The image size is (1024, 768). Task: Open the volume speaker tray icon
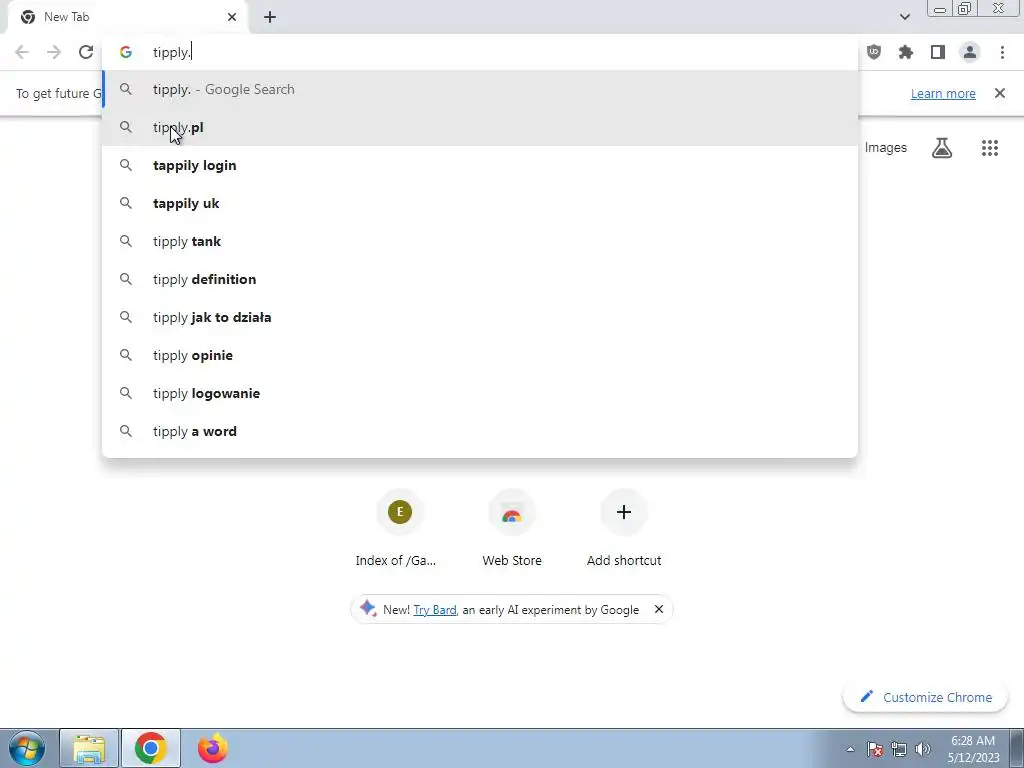pos(923,749)
